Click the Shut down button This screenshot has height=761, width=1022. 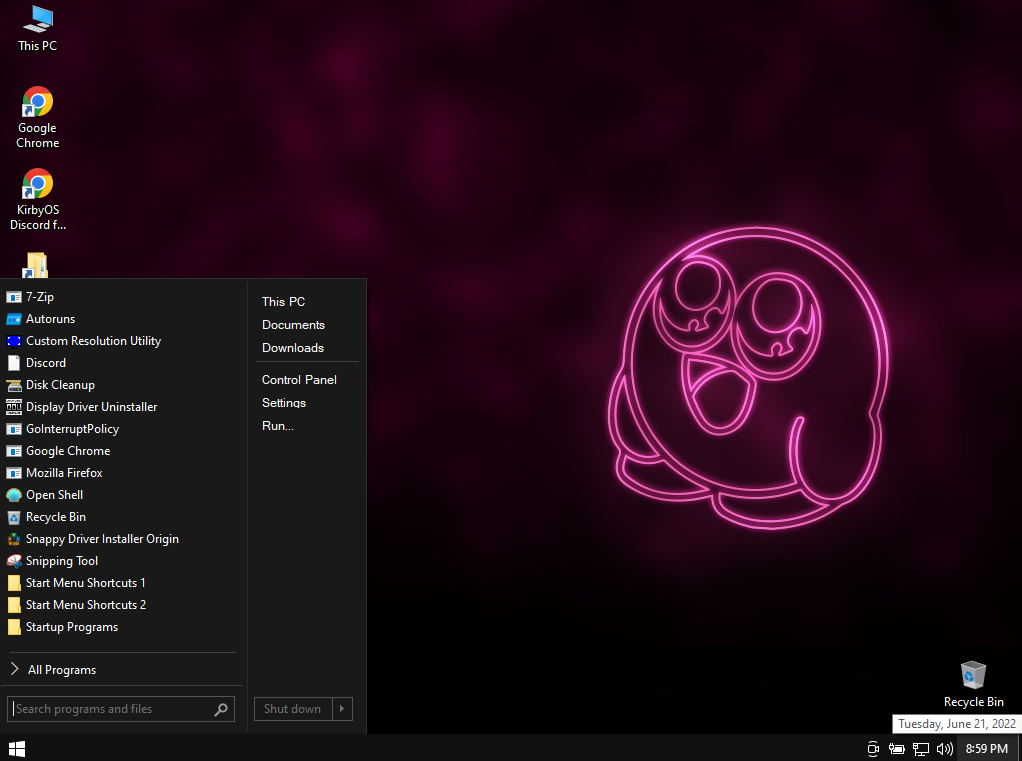pyautogui.click(x=293, y=709)
